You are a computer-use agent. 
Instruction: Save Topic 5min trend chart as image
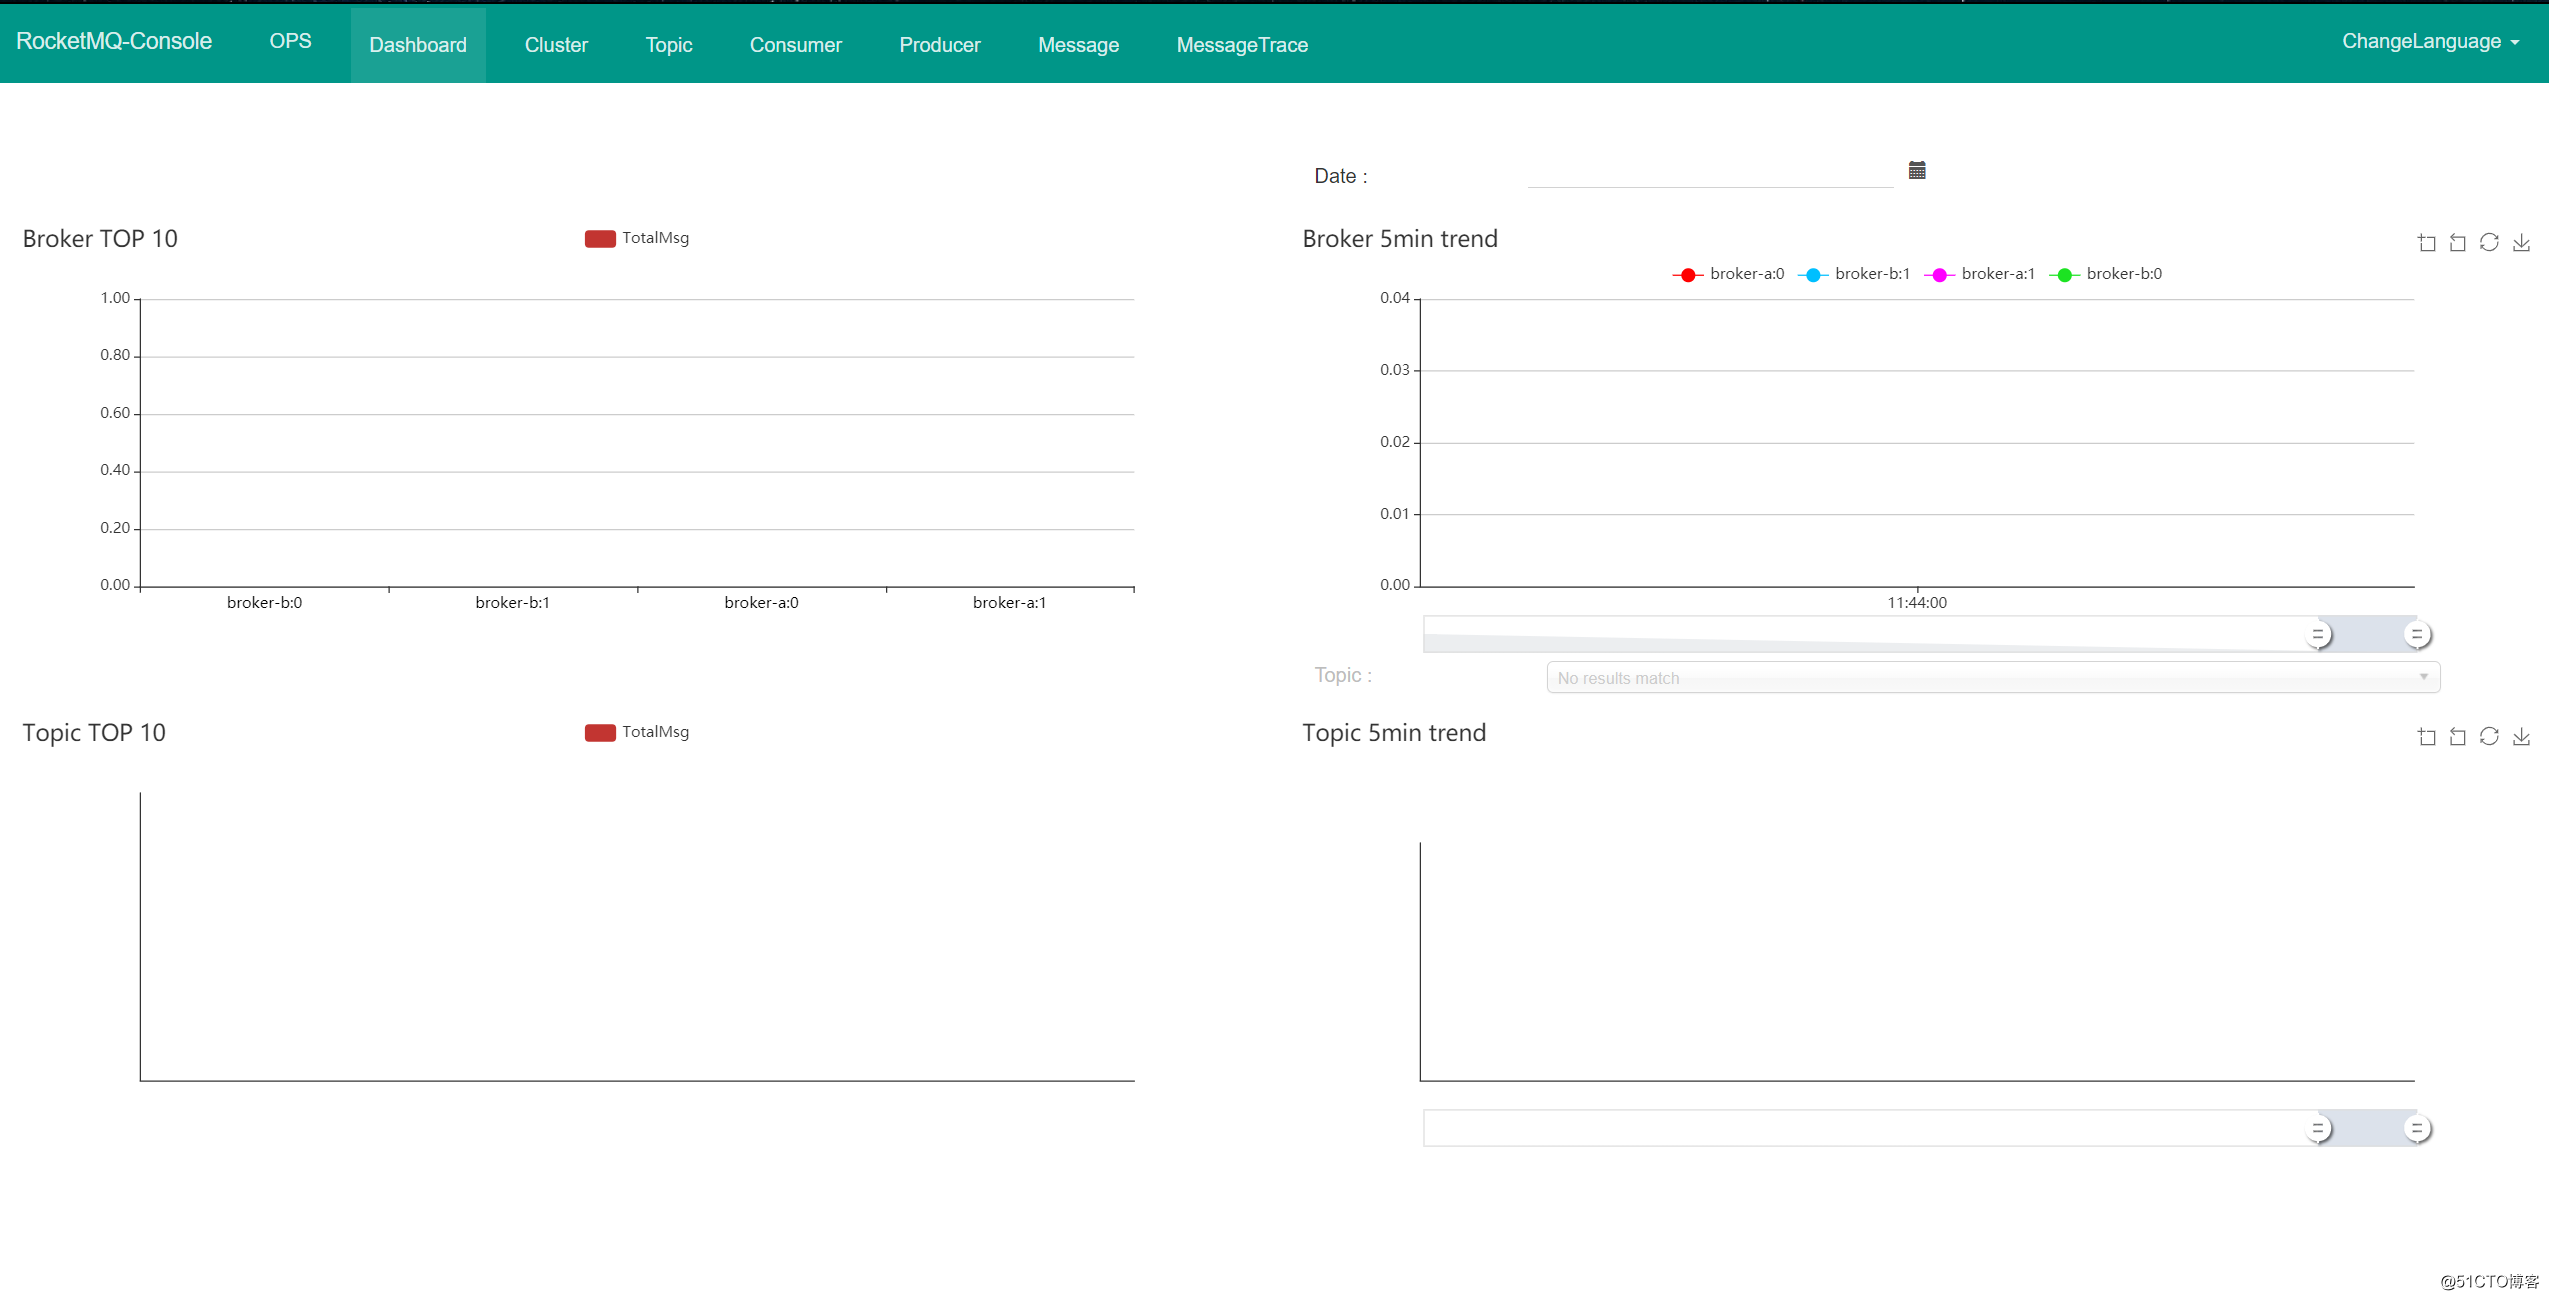(2521, 737)
